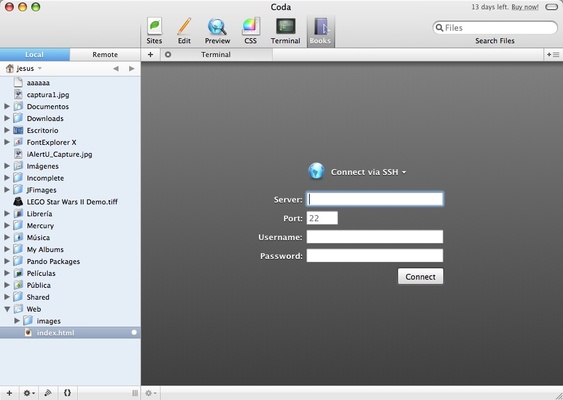Open the Books reference
Screen dimensions: 563x400
point(320,31)
